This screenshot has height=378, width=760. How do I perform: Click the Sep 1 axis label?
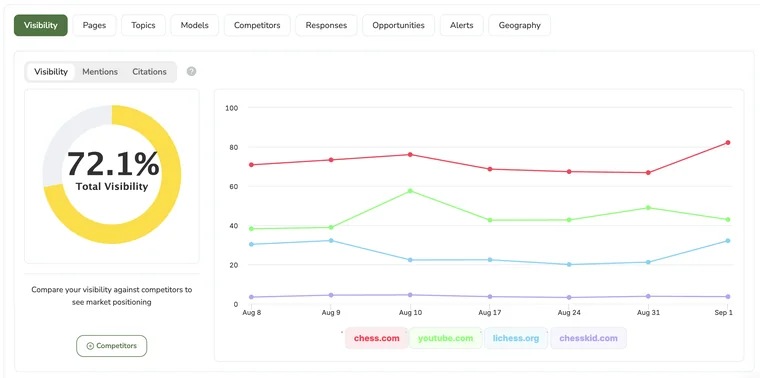pos(723,313)
